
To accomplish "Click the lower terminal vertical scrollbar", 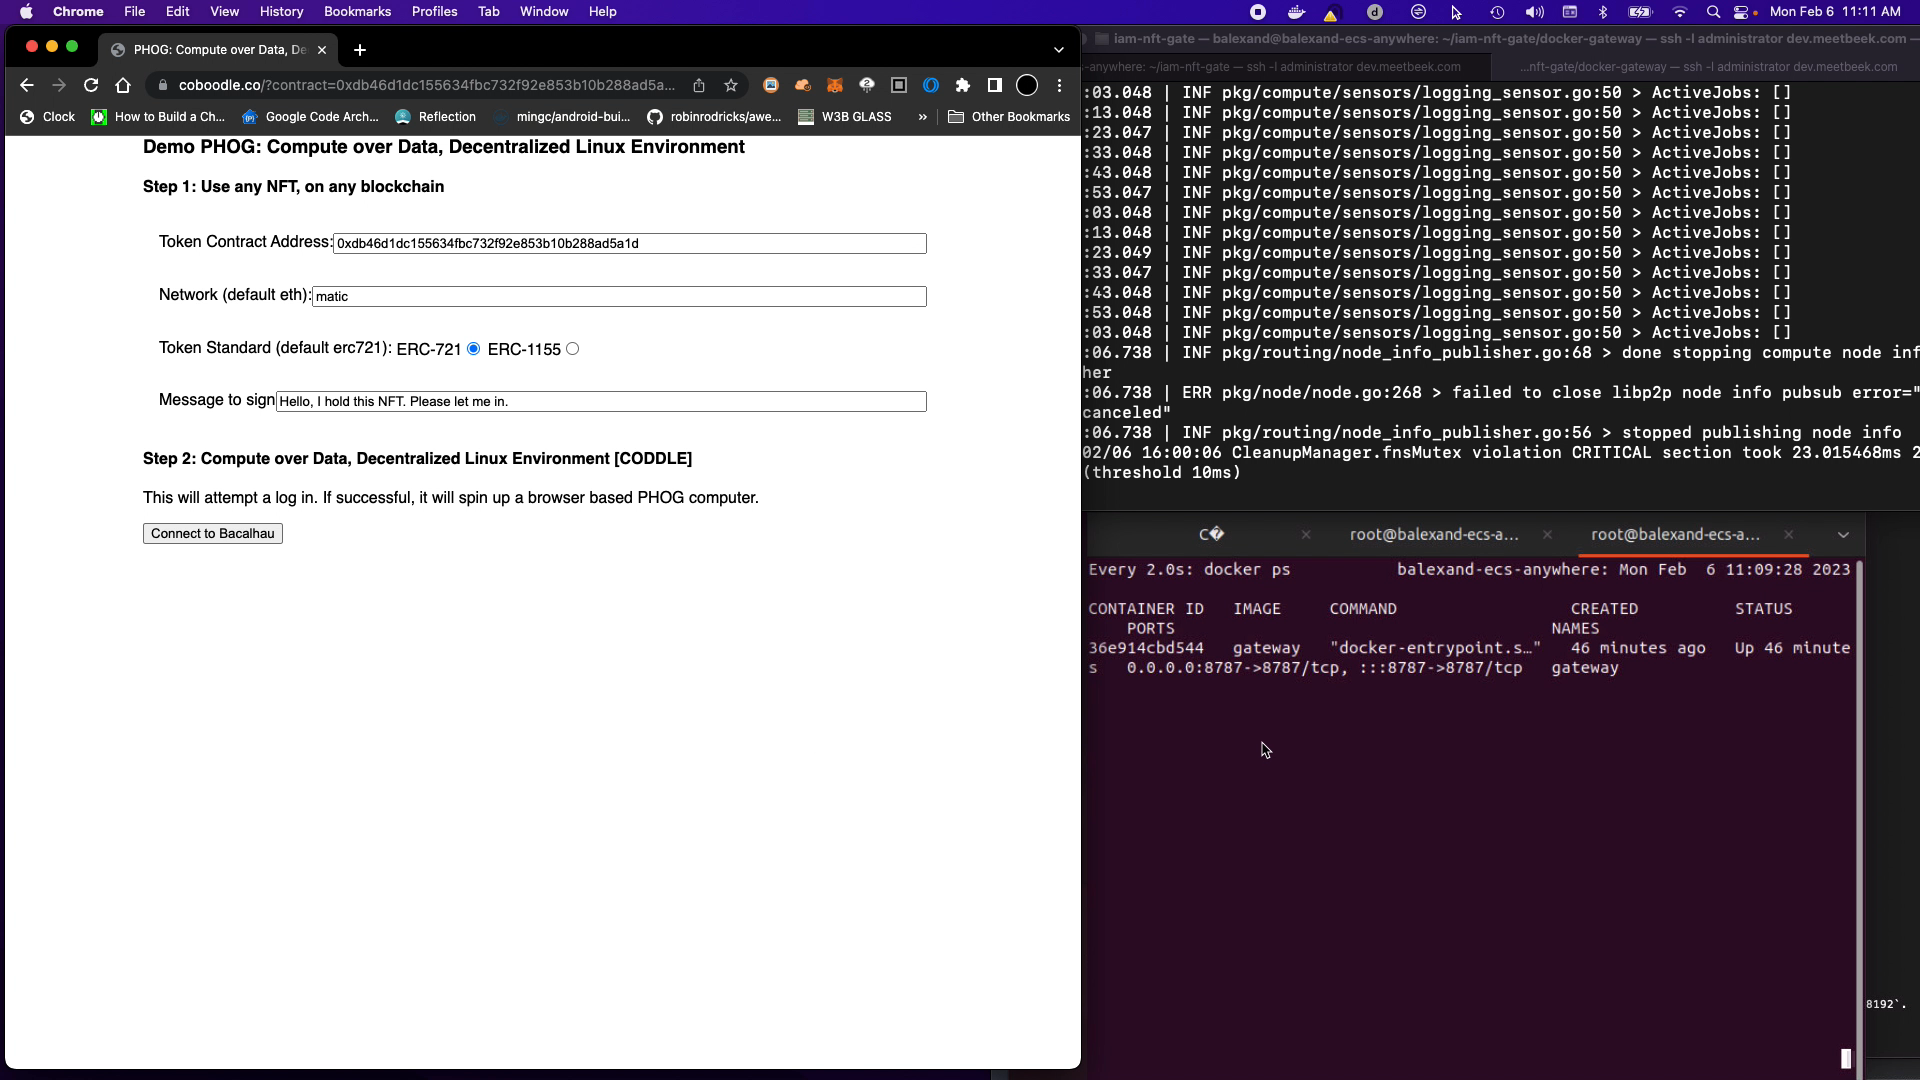I will (1859, 820).
